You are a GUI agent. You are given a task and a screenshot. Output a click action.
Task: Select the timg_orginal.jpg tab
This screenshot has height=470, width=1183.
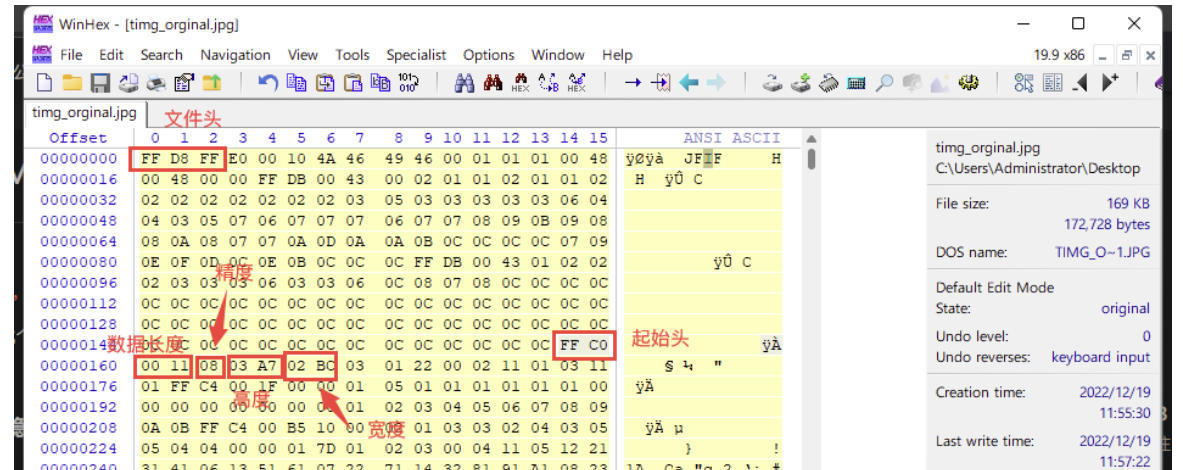tap(84, 112)
